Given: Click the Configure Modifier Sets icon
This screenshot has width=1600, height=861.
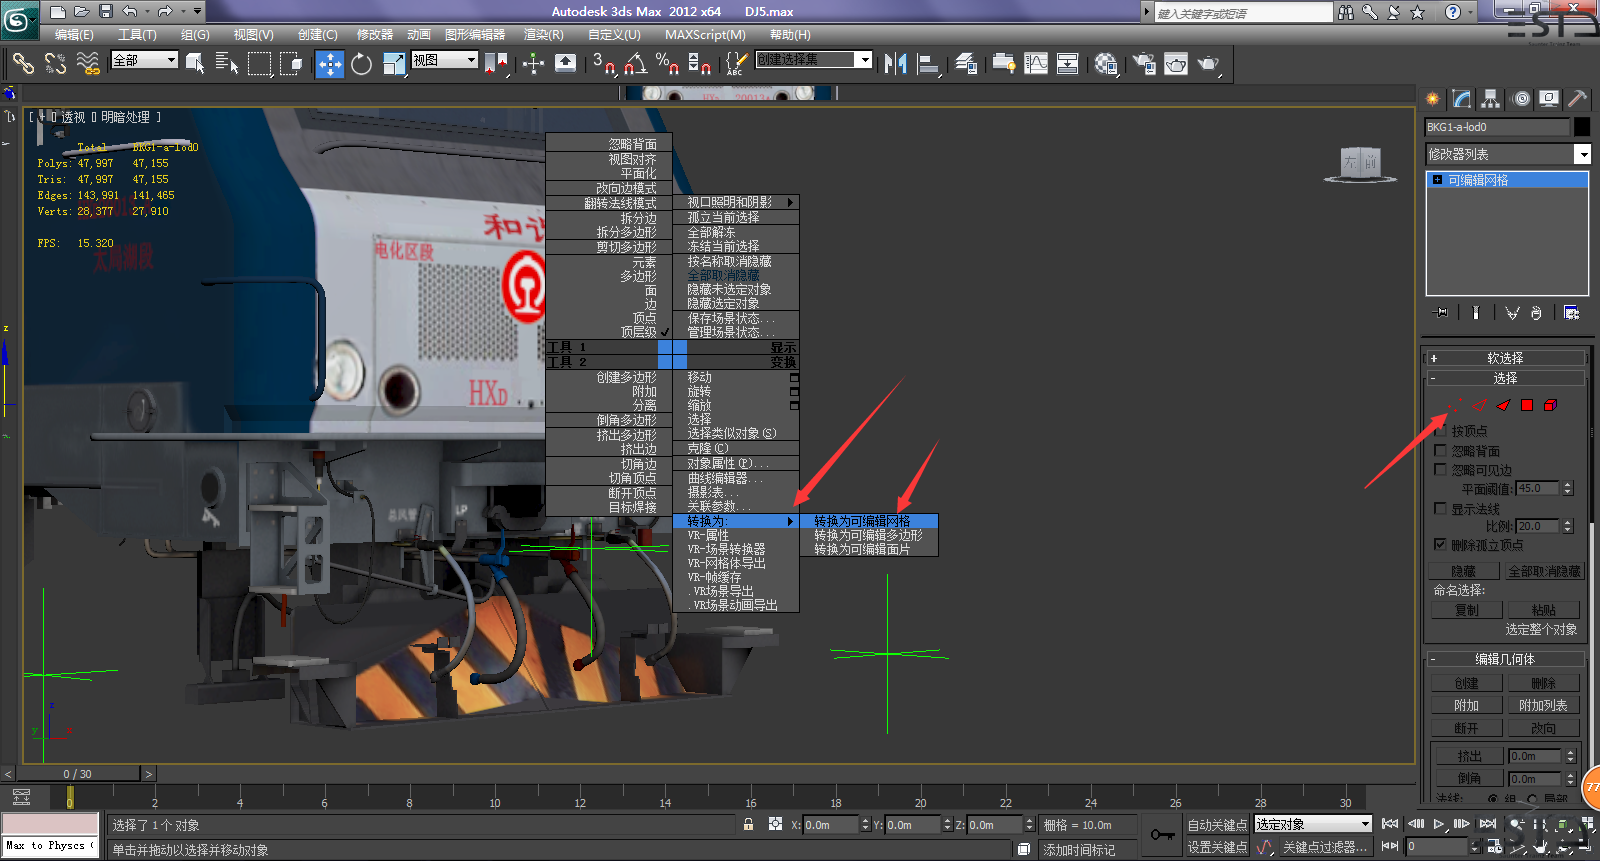Looking at the screenshot, I should 1572,313.
